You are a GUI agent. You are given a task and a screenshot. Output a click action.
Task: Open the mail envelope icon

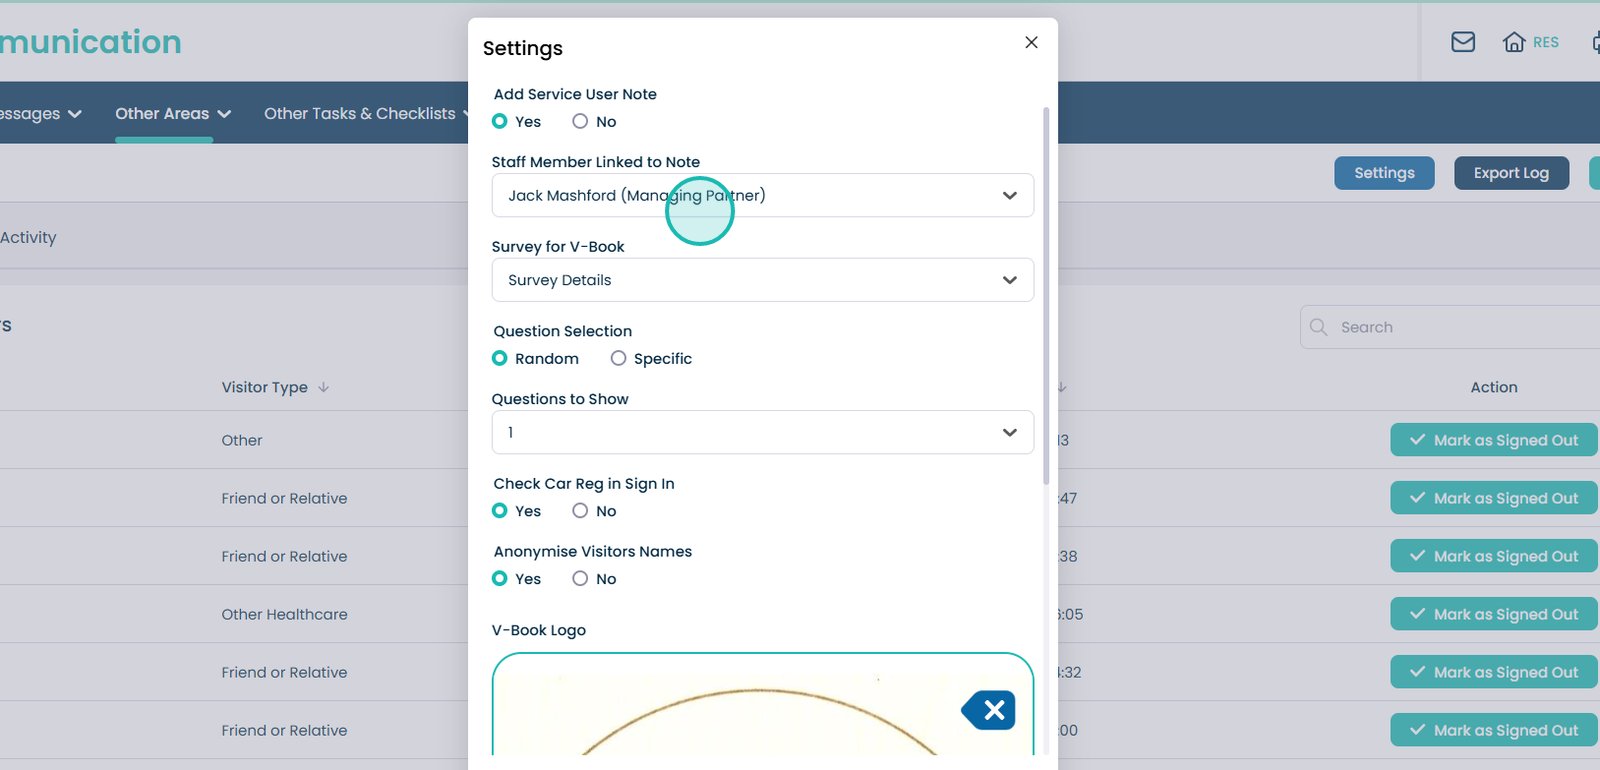pos(1463,42)
